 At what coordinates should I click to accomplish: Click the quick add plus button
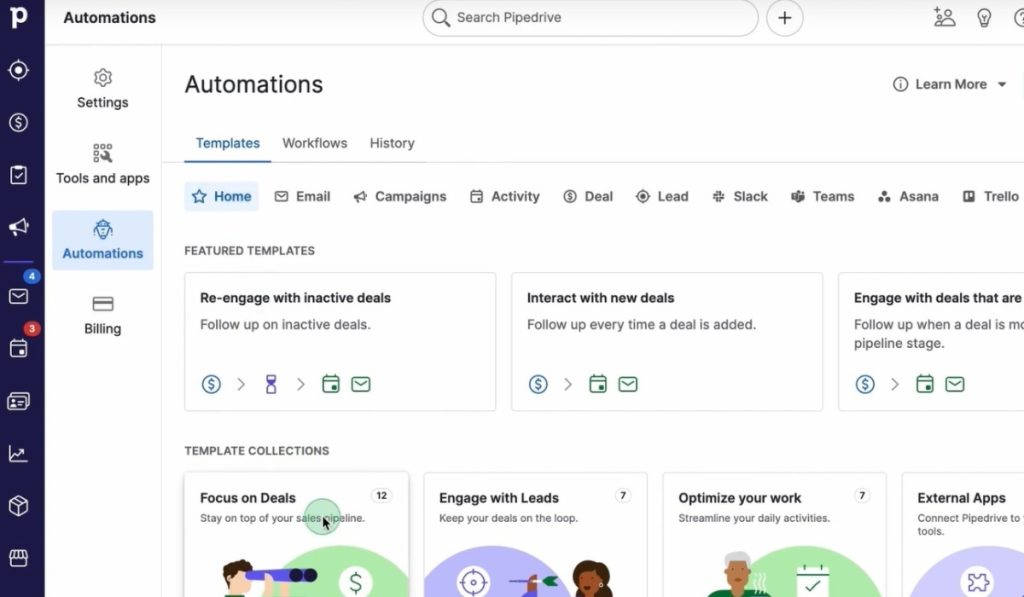point(784,18)
